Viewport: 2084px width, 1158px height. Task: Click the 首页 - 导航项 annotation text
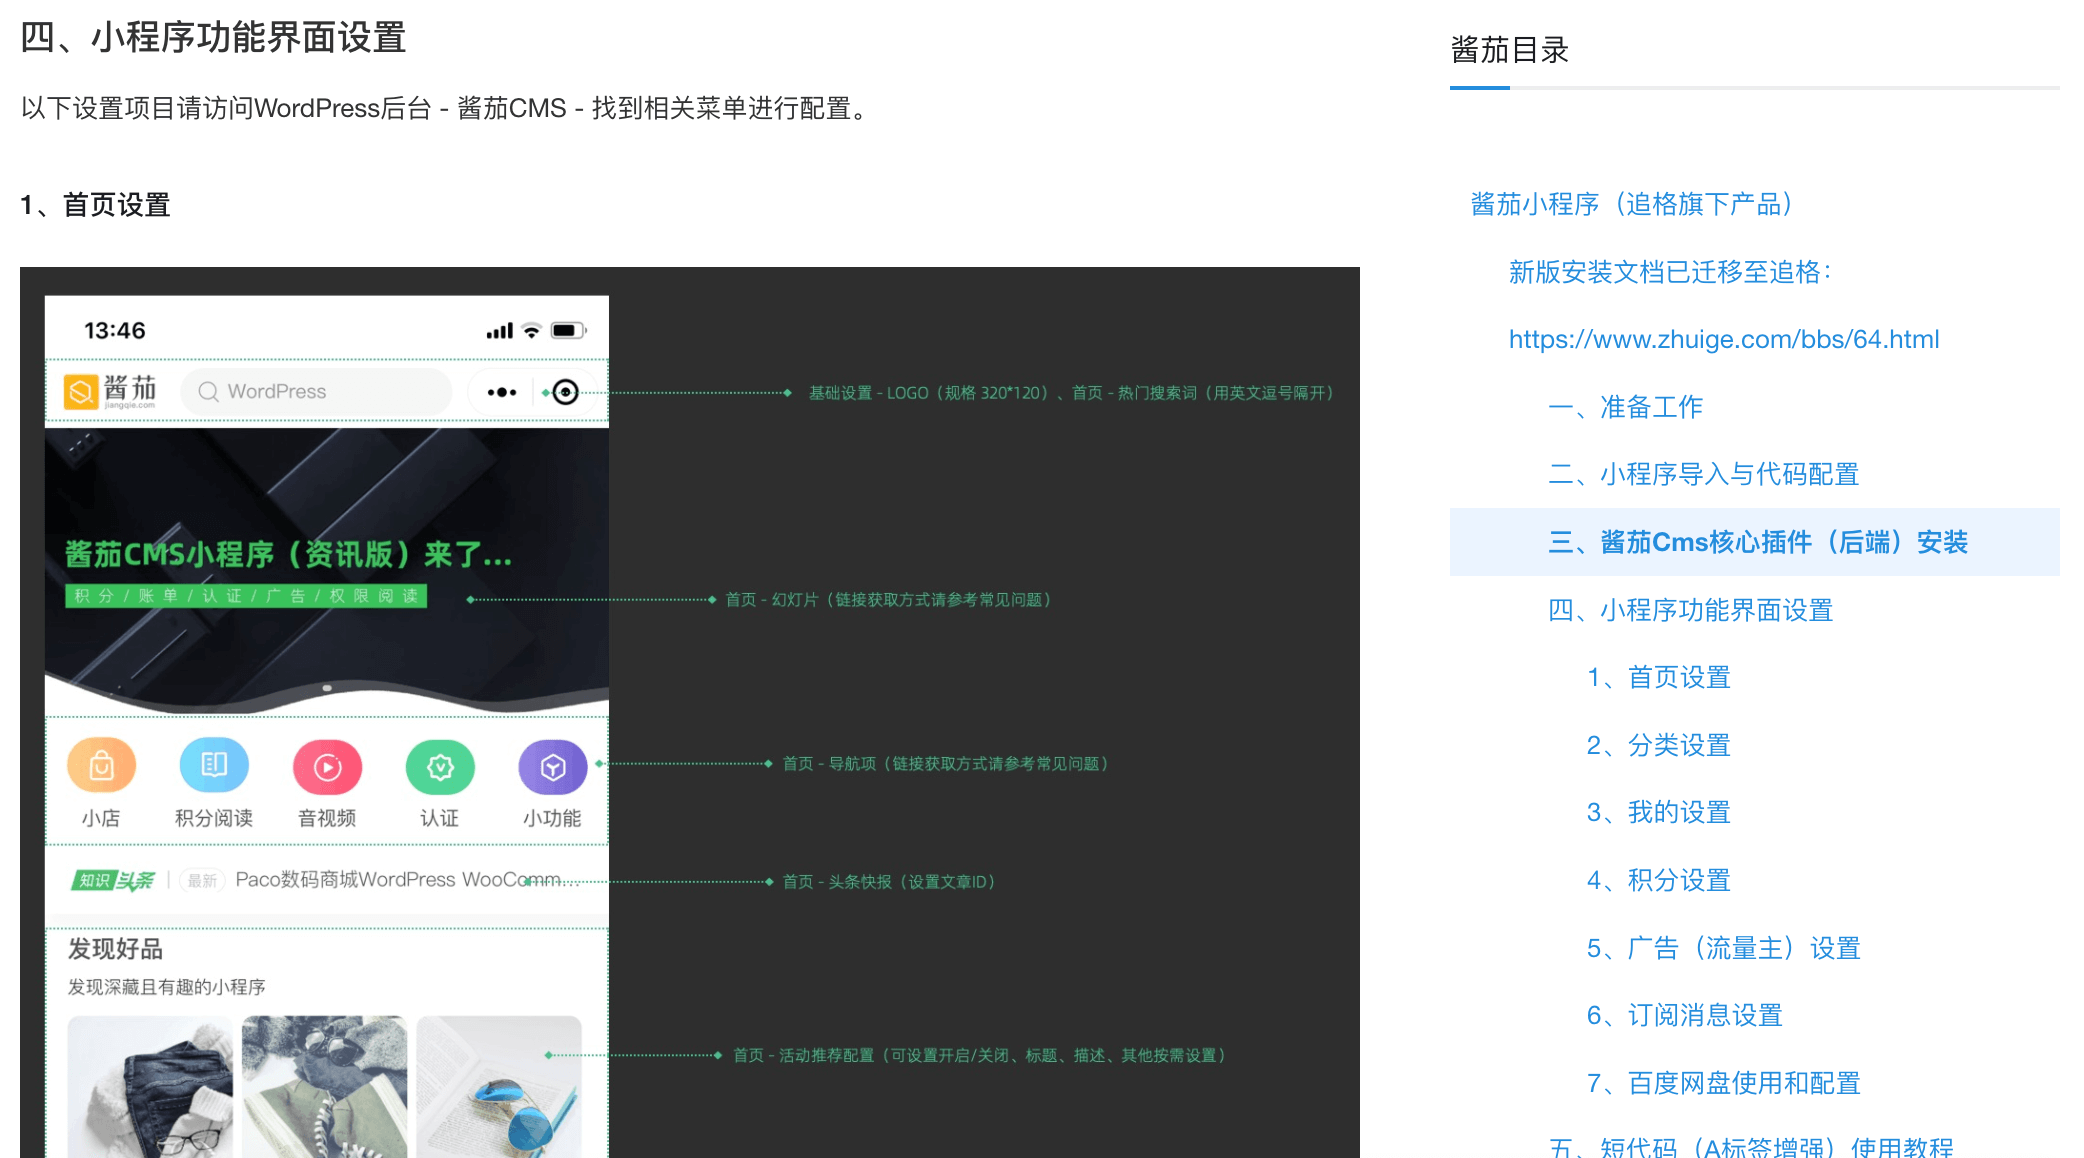pos(945,764)
